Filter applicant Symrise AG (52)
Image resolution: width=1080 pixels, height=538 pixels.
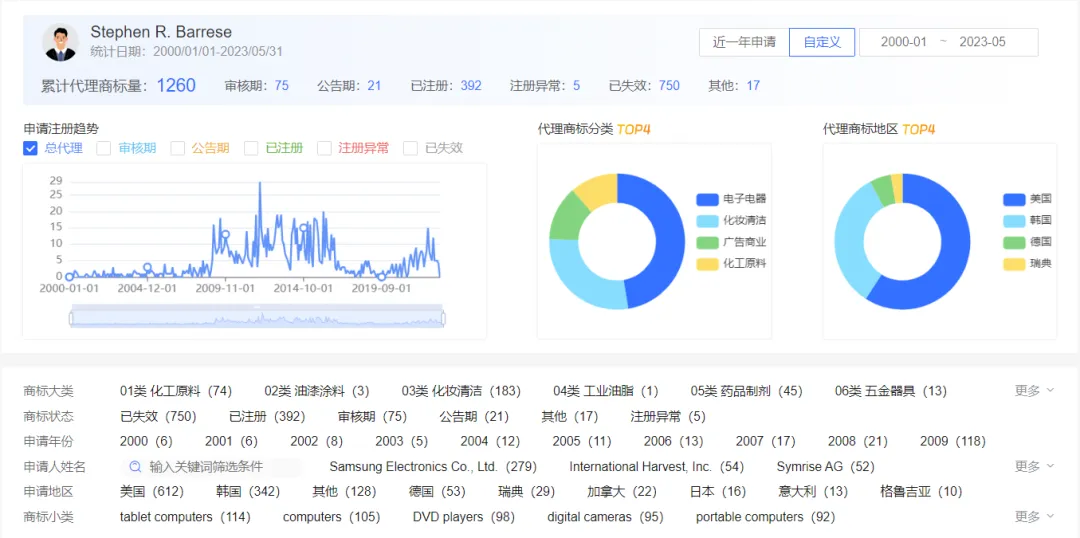click(825, 466)
